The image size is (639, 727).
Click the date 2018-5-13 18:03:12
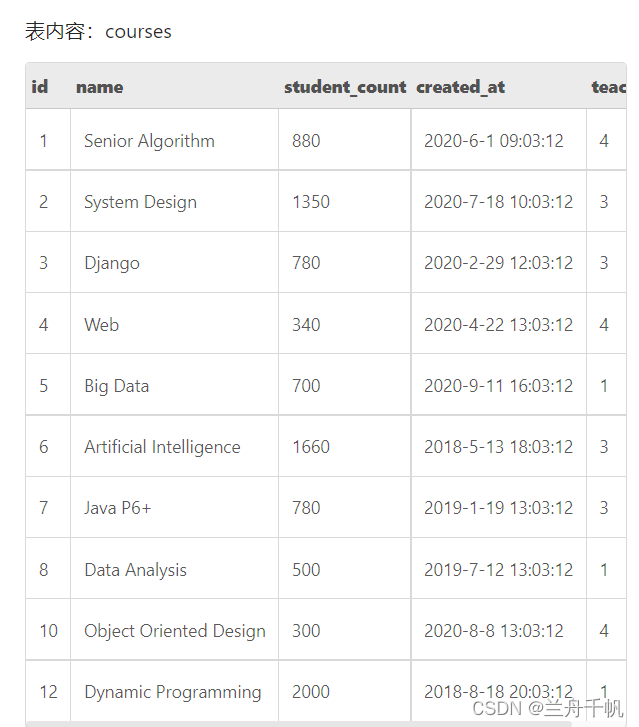point(499,447)
